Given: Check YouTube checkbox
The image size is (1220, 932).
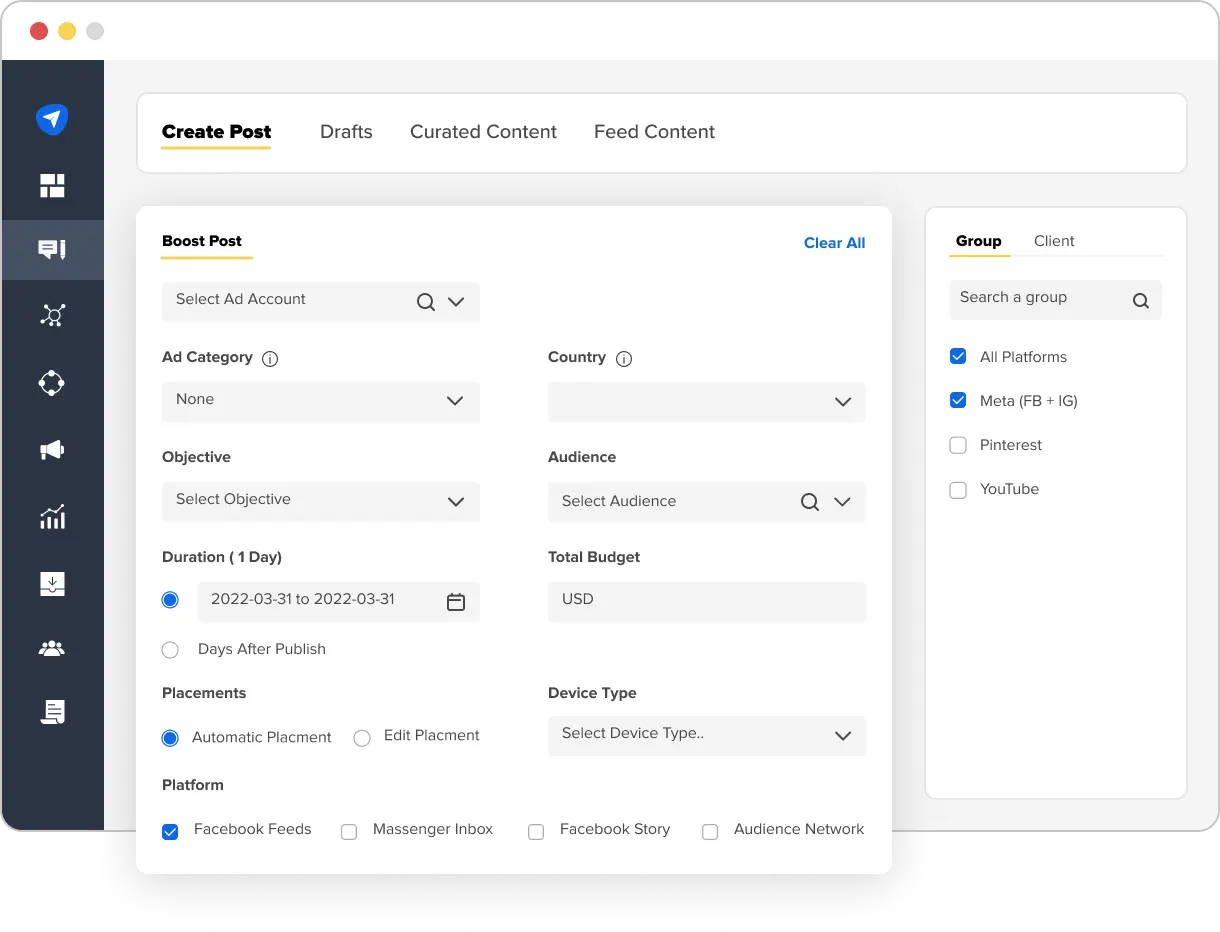Looking at the screenshot, I should [958, 490].
